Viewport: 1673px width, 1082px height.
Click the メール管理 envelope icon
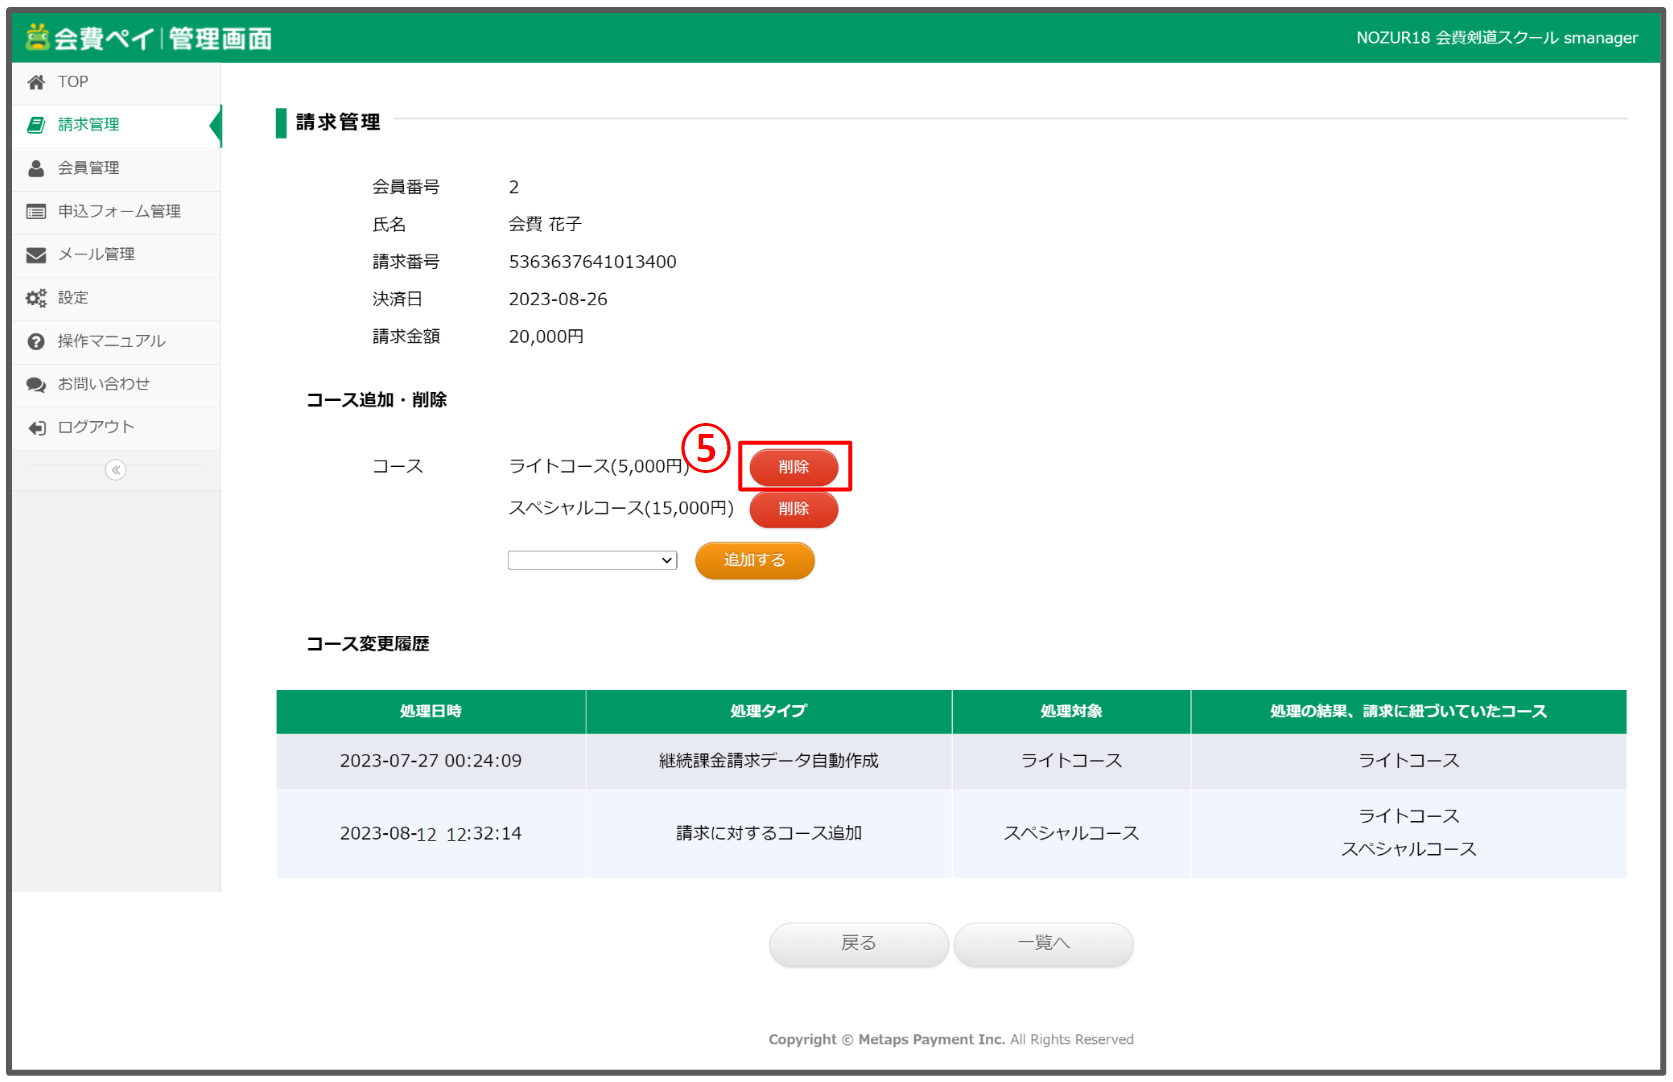coord(36,254)
